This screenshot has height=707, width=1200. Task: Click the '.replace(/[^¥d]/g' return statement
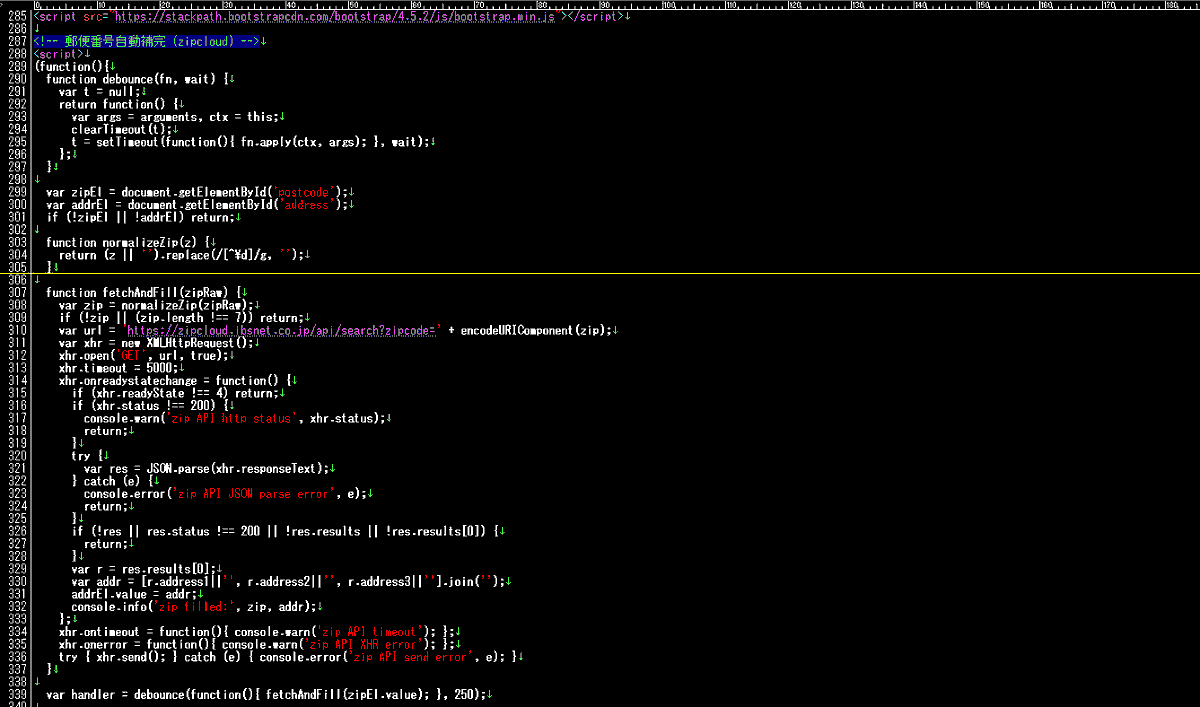point(181,255)
